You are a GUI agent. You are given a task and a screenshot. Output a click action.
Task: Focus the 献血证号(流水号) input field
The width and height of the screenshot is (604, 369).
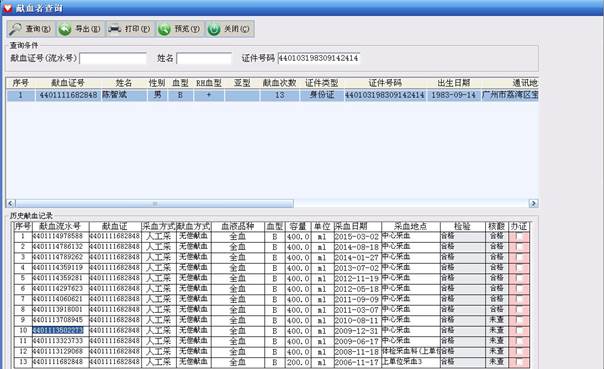pyautogui.click(x=113, y=59)
